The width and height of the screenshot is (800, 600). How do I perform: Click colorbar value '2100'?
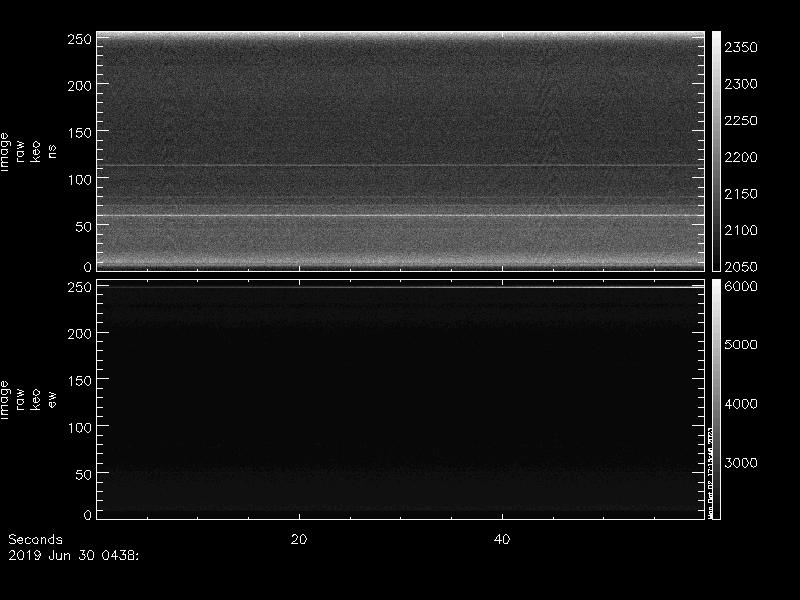pos(741,230)
